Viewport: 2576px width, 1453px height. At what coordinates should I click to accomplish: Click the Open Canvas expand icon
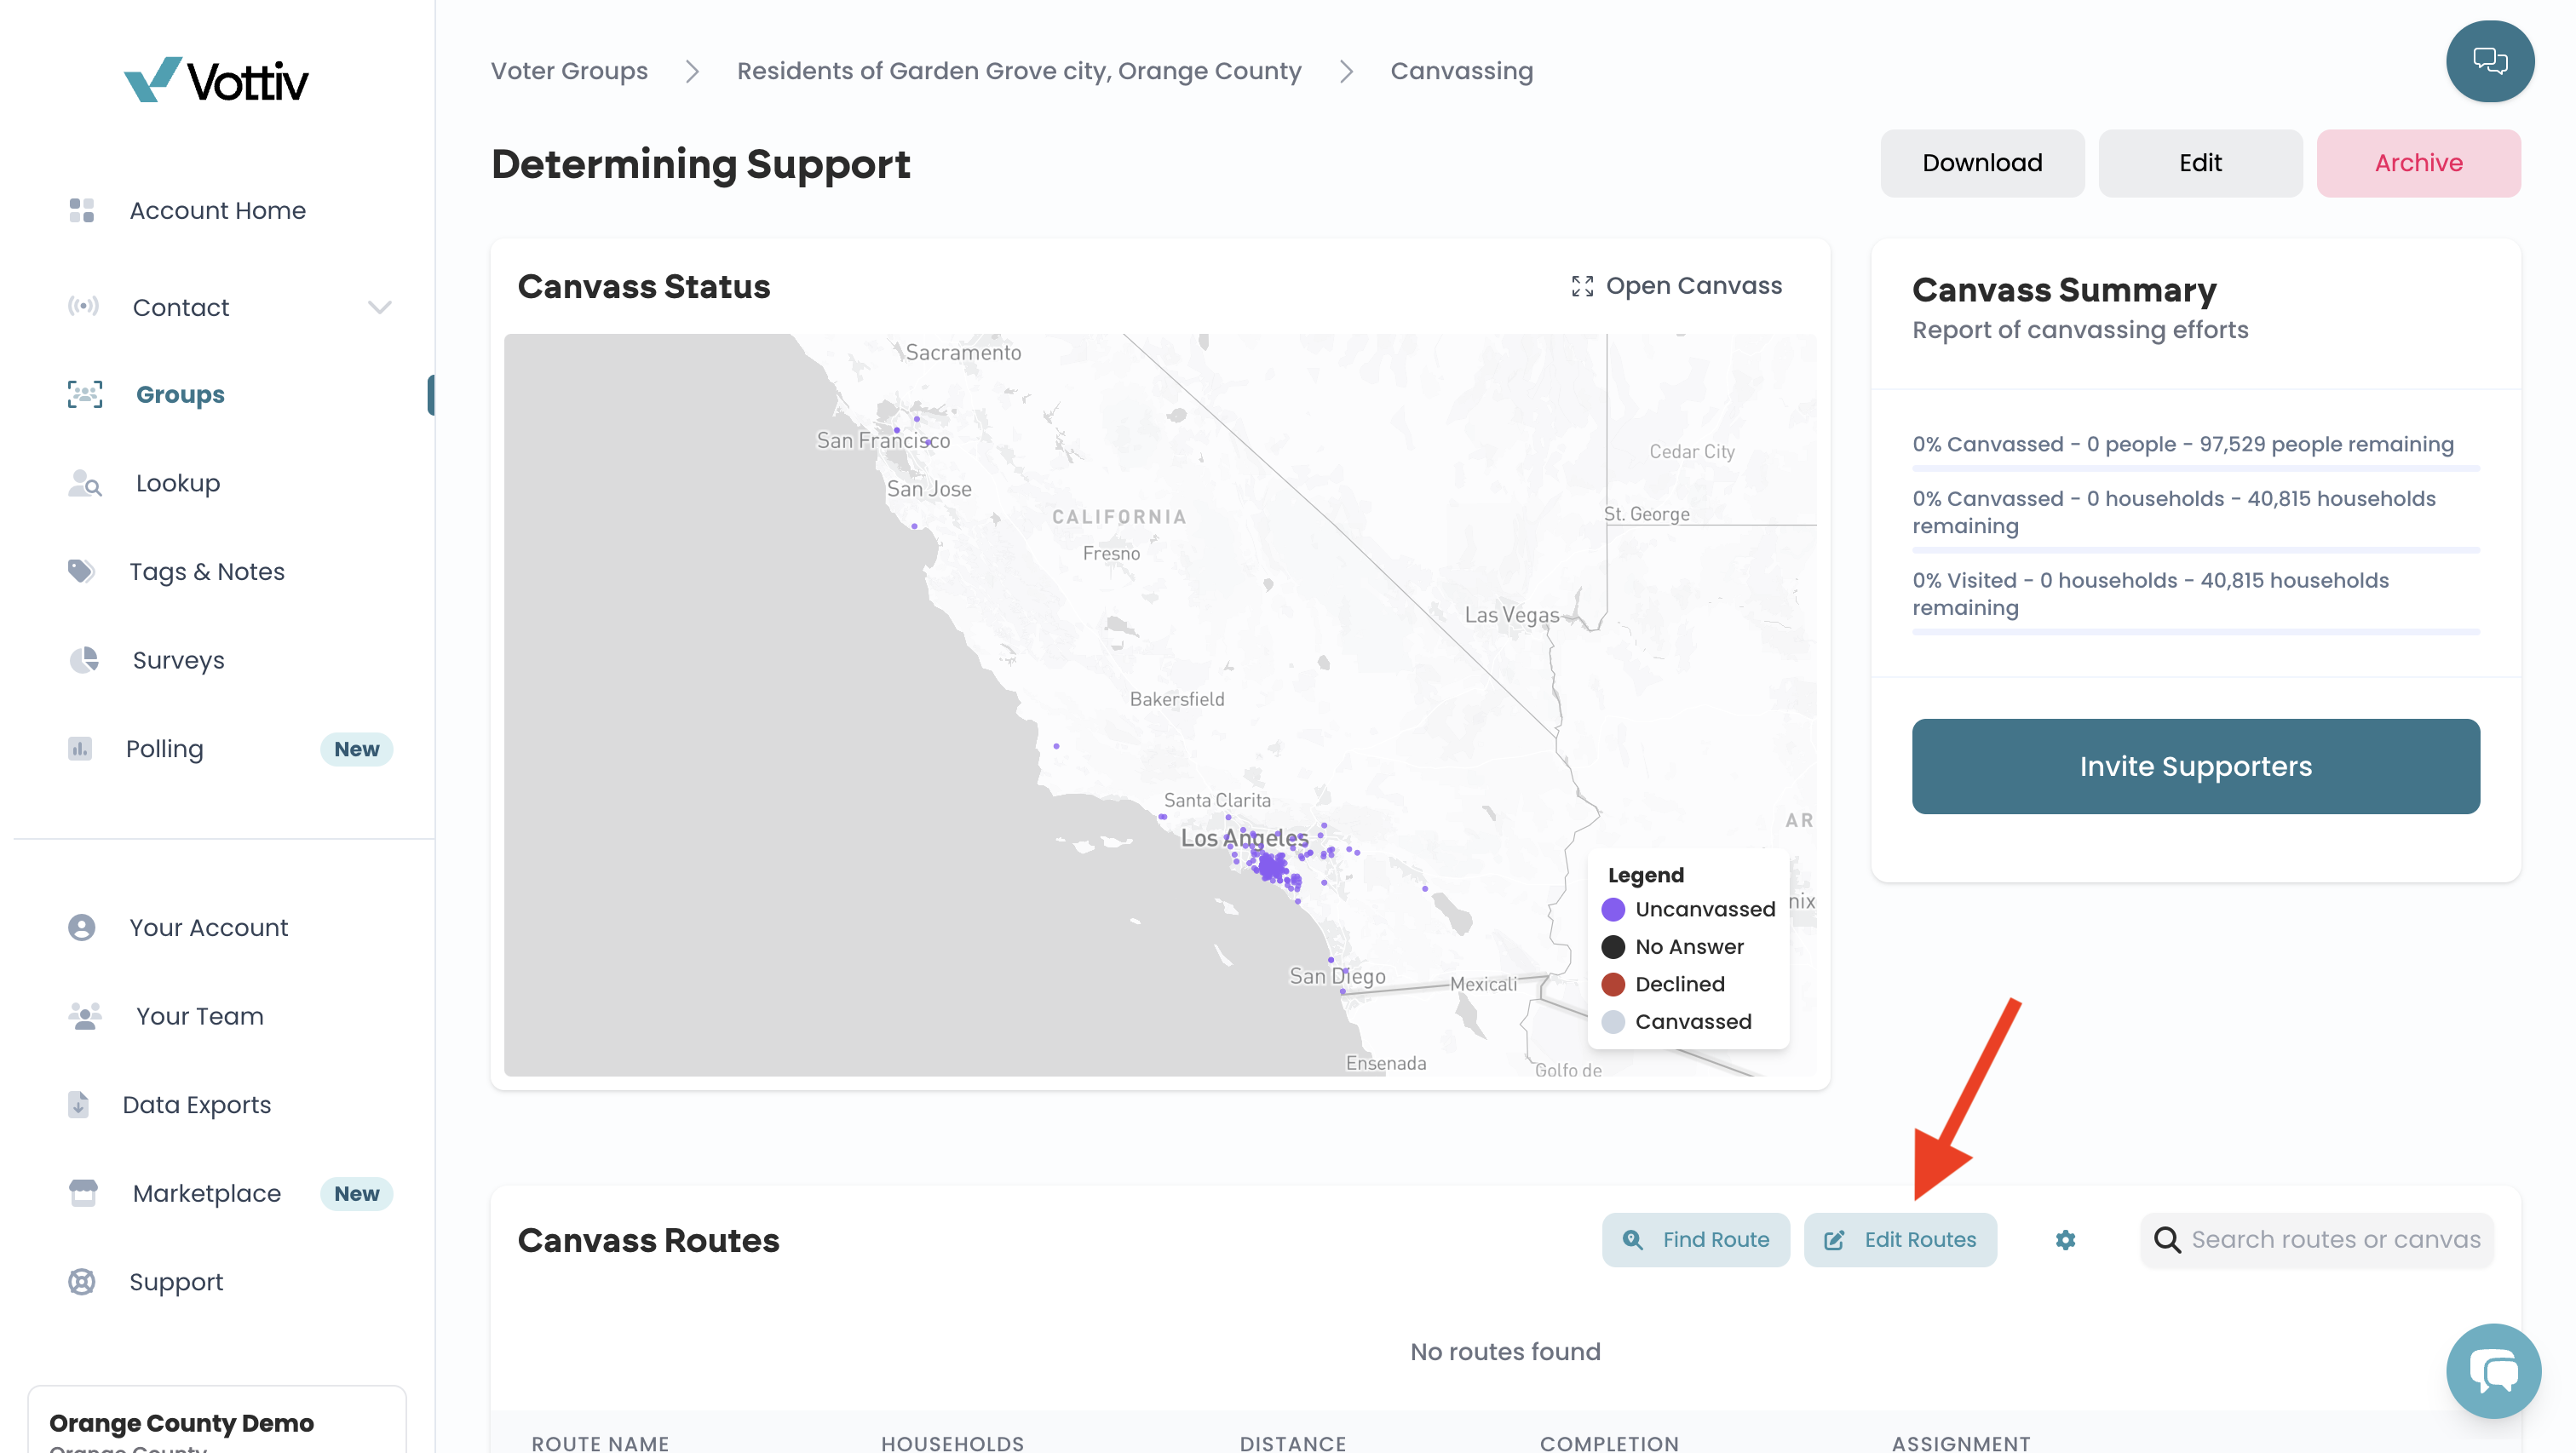click(x=1582, y=286)
